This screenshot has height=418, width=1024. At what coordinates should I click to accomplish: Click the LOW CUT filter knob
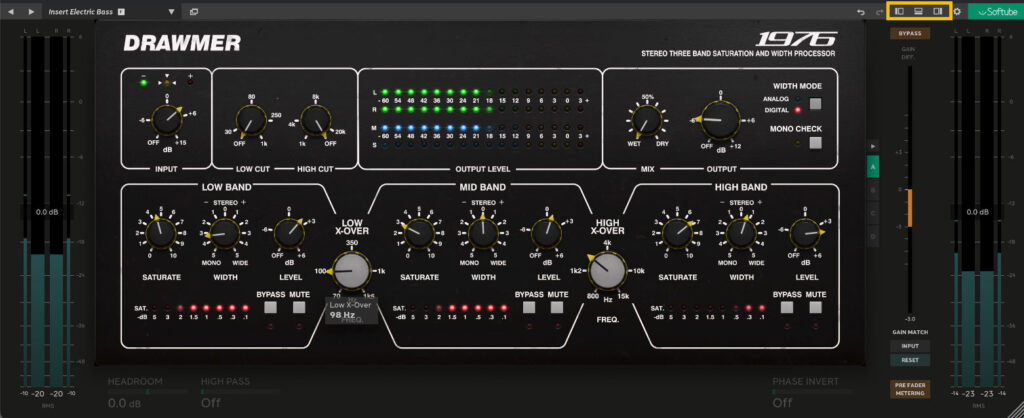(250, 121)
